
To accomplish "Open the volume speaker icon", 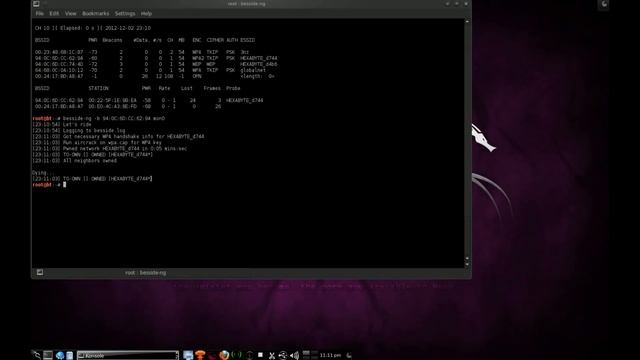I will pos(294,356).
